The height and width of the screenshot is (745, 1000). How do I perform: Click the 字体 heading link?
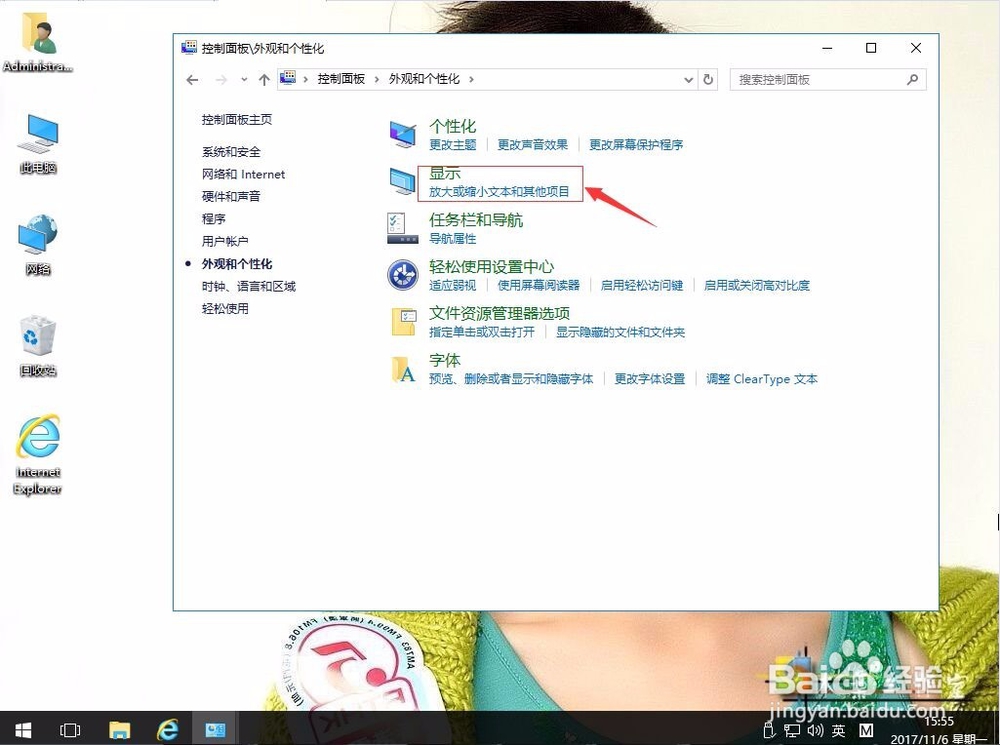coord(445,360)
